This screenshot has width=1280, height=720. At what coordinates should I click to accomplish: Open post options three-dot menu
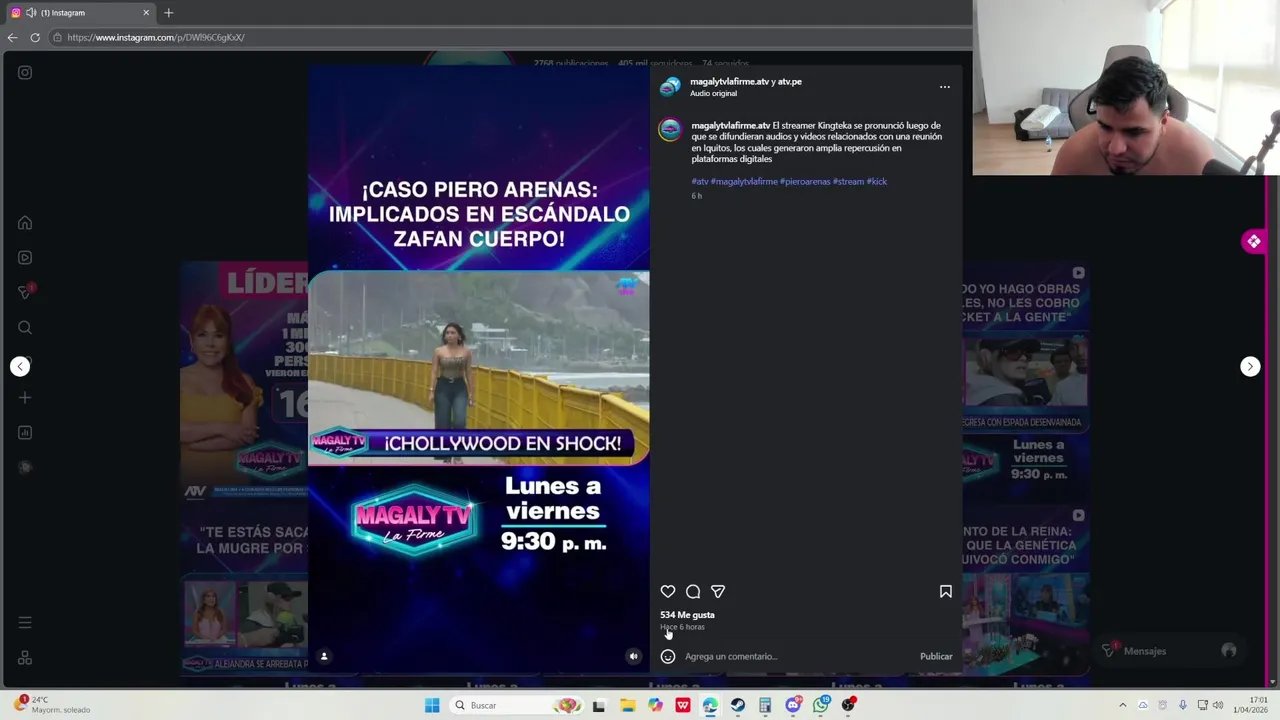pyautogui.click(x=945, y=87)
